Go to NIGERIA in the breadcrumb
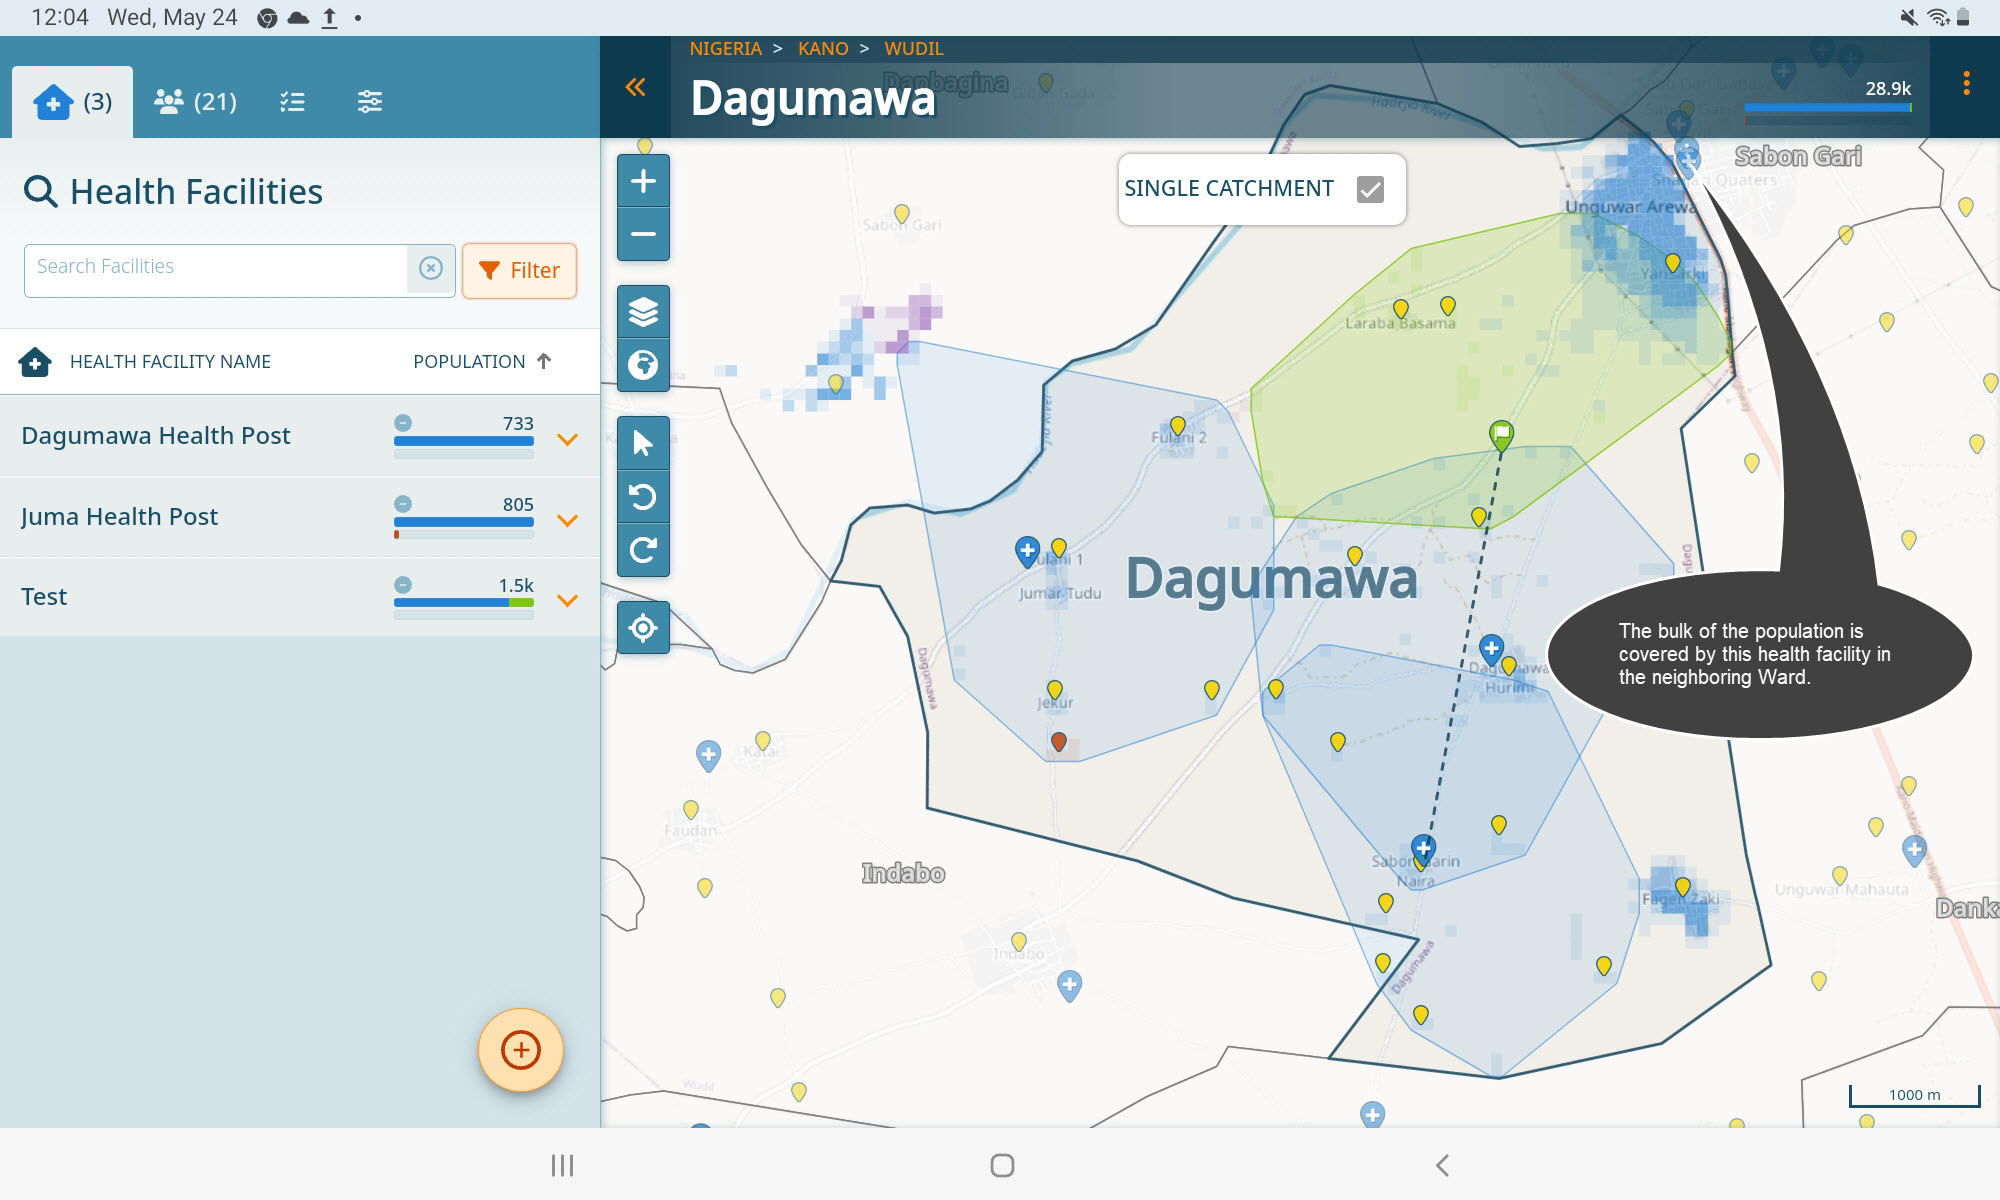2000x1200 pixels. (x=725, y=48)
